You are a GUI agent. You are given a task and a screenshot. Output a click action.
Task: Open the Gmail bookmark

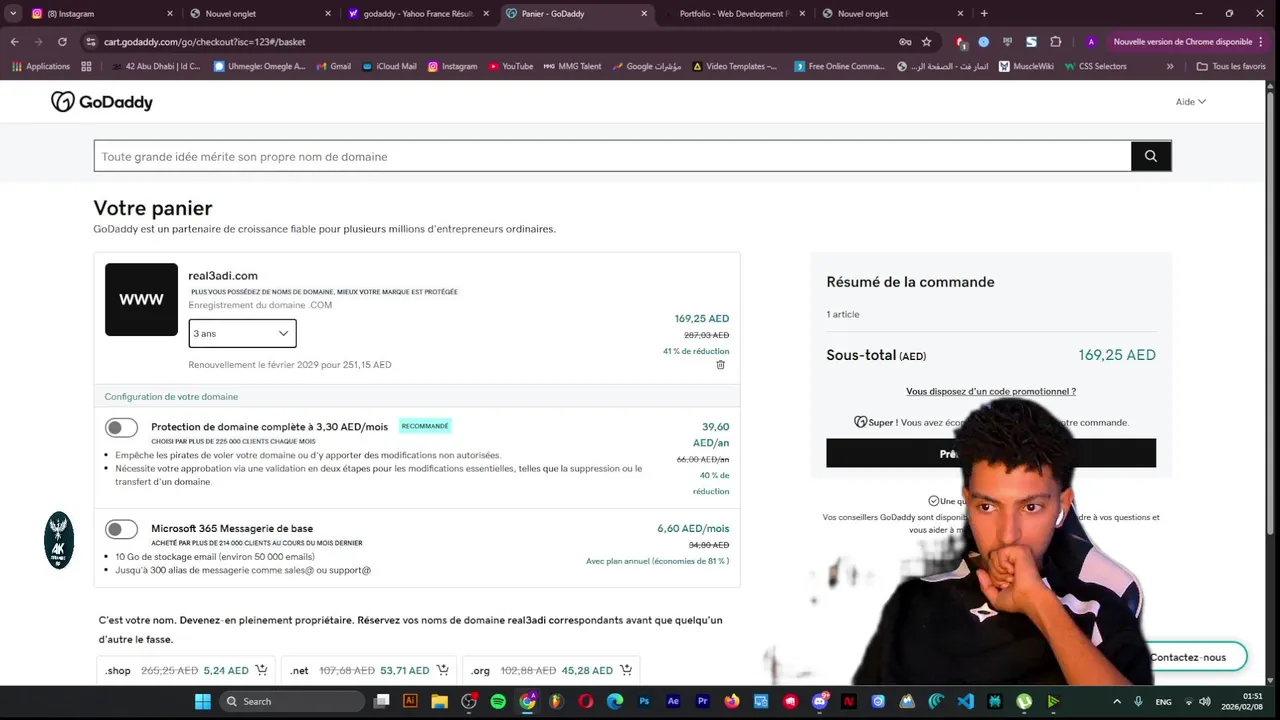coord(333,66)
